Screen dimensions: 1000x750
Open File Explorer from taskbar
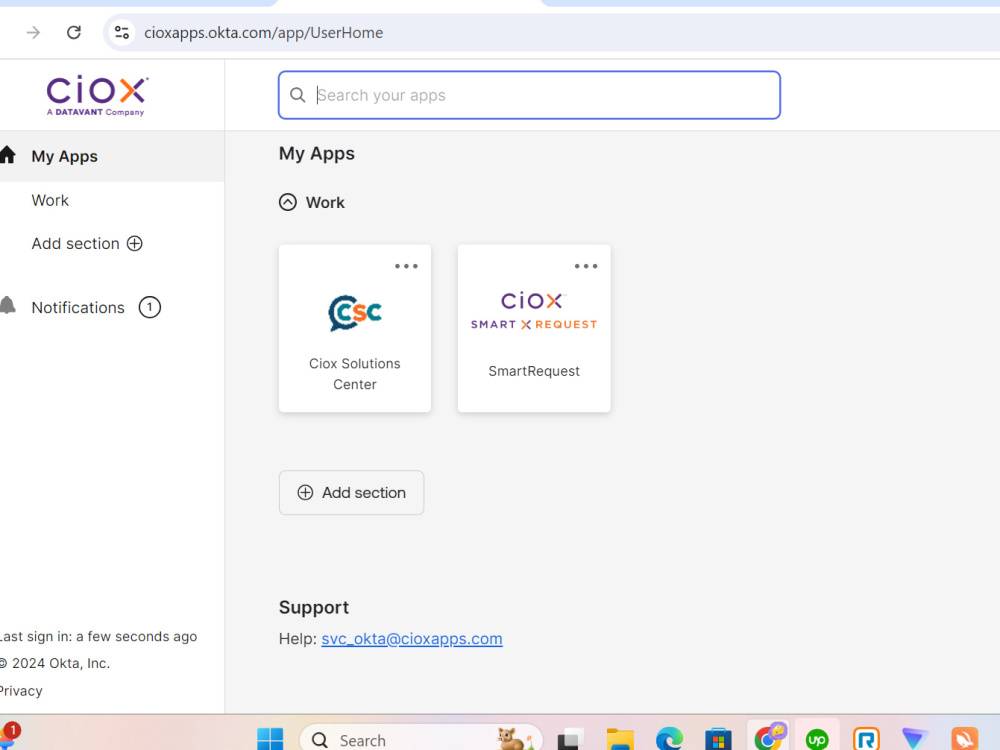(x=620, y=739)
